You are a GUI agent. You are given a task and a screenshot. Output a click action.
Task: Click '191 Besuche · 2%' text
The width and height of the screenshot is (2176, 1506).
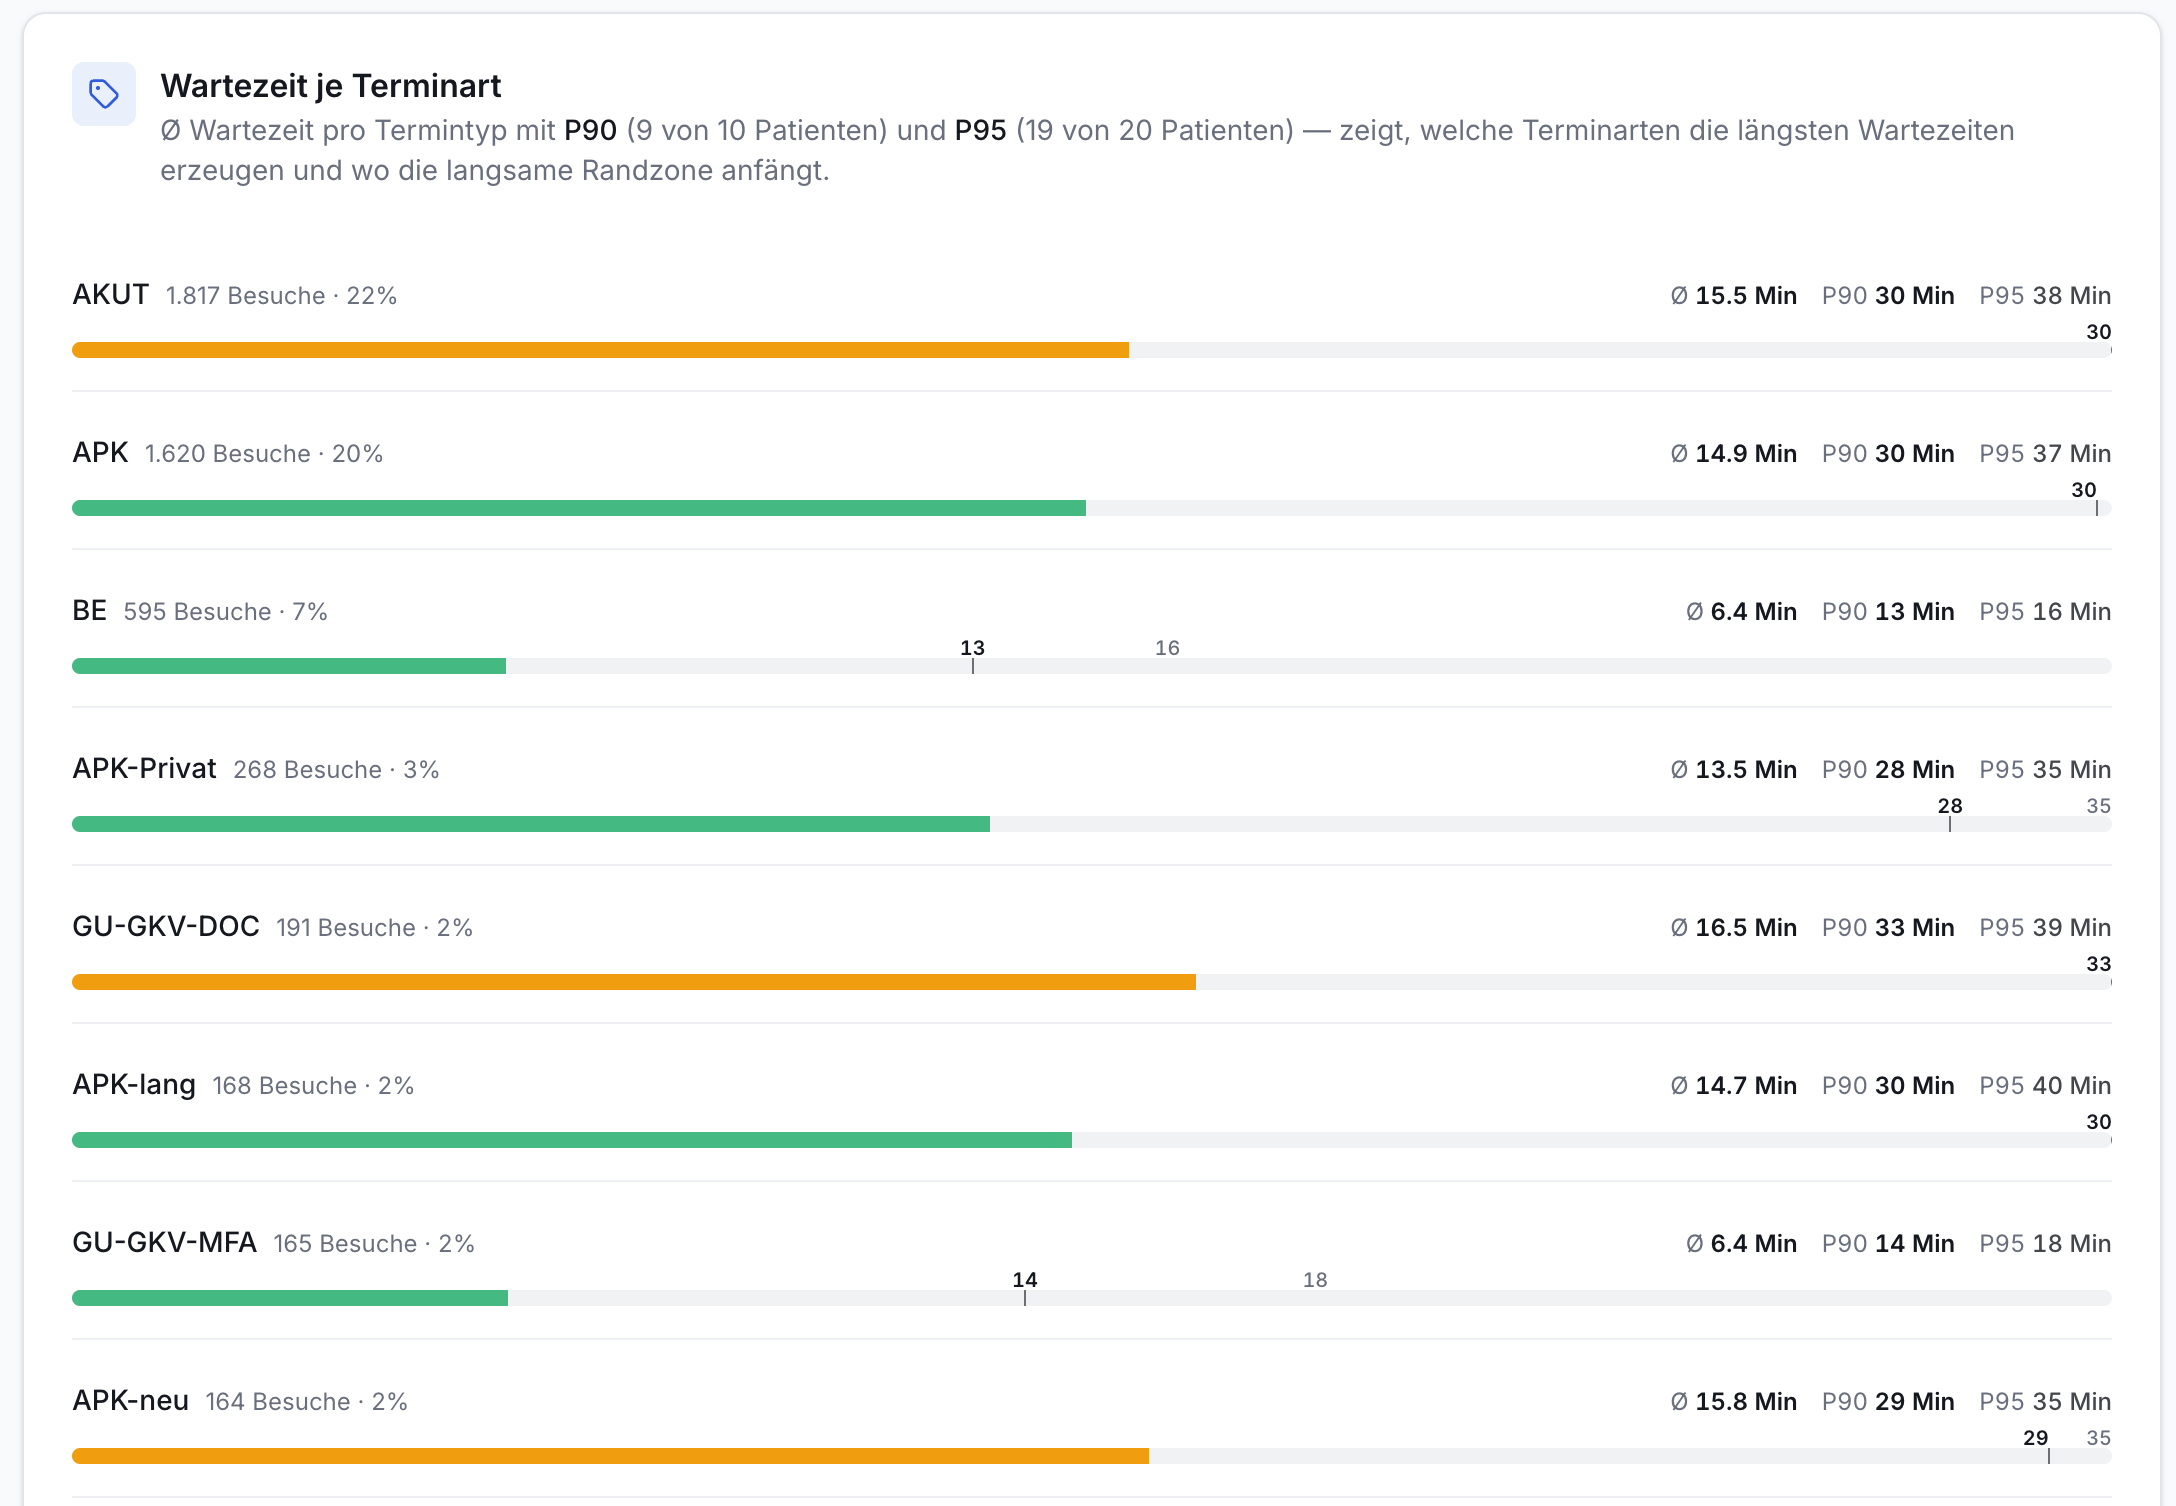click(x=375, y=928)
